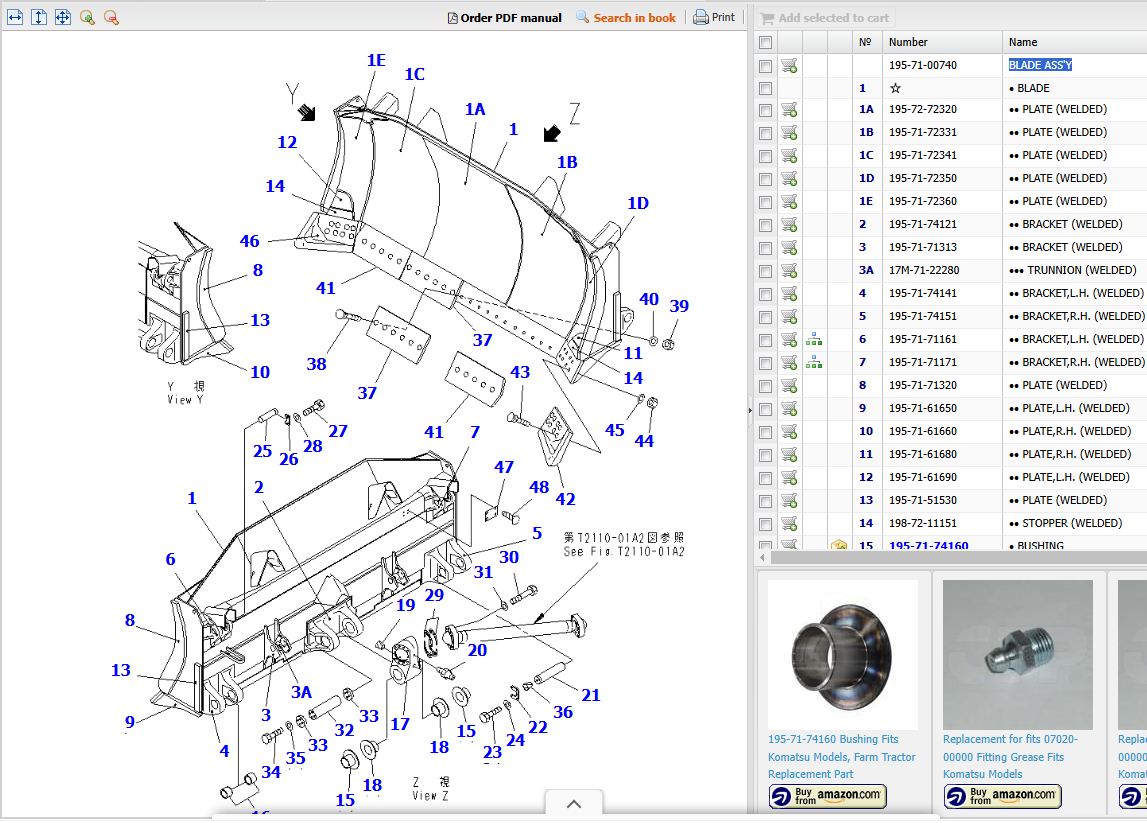Click the bushing product thumbnail
The image size is (1147, 823).
click(x=843, y=655)
